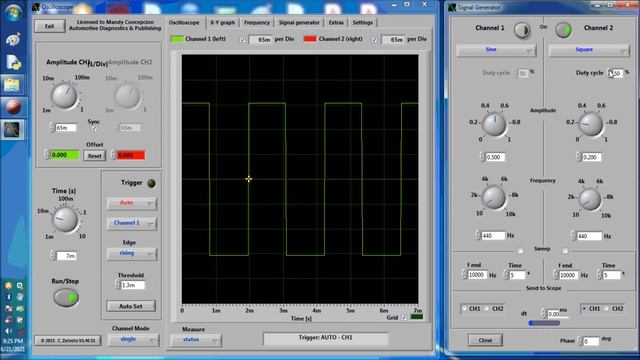Click amplitude 0.500 value field
Screen dimensions: 640x360
pyautogui.click(x=496, y=157)
